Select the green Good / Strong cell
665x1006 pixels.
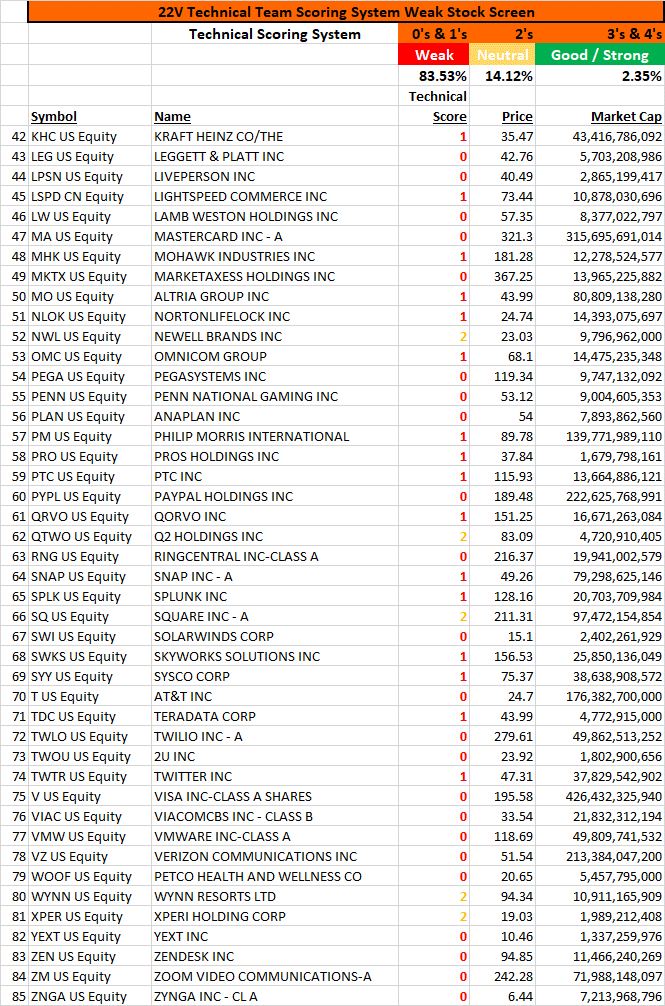click(x=600, y=55)
